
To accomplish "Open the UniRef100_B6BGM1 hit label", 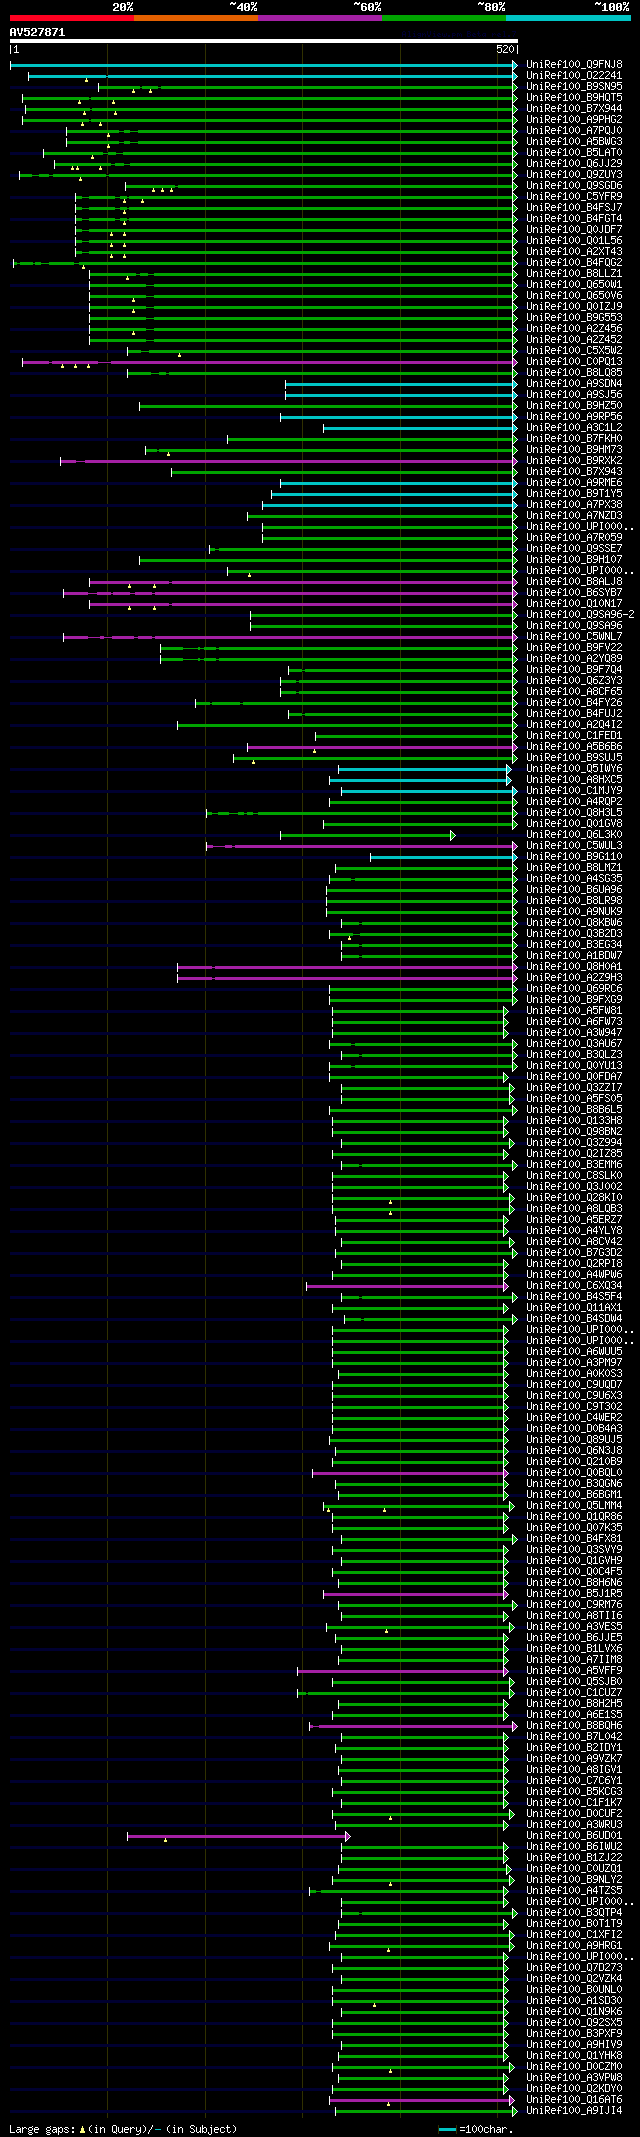I will [x=574, y=1494].
